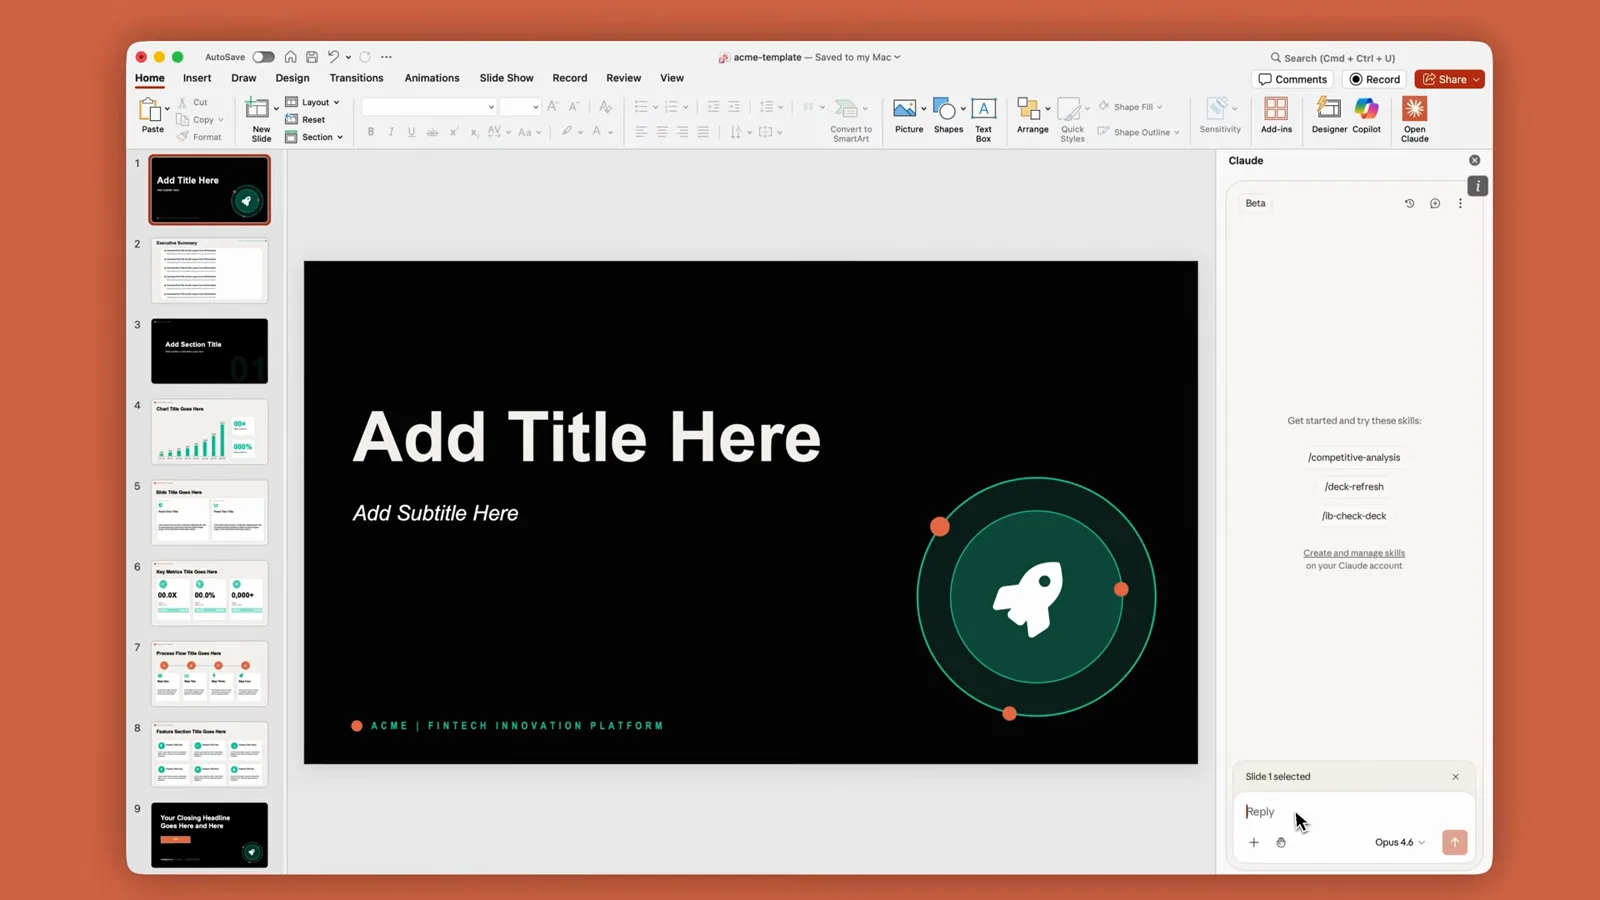Screen dimensions: 1600x900
Task: Open the Transitions tab
Action: click(x=356, y=78)
